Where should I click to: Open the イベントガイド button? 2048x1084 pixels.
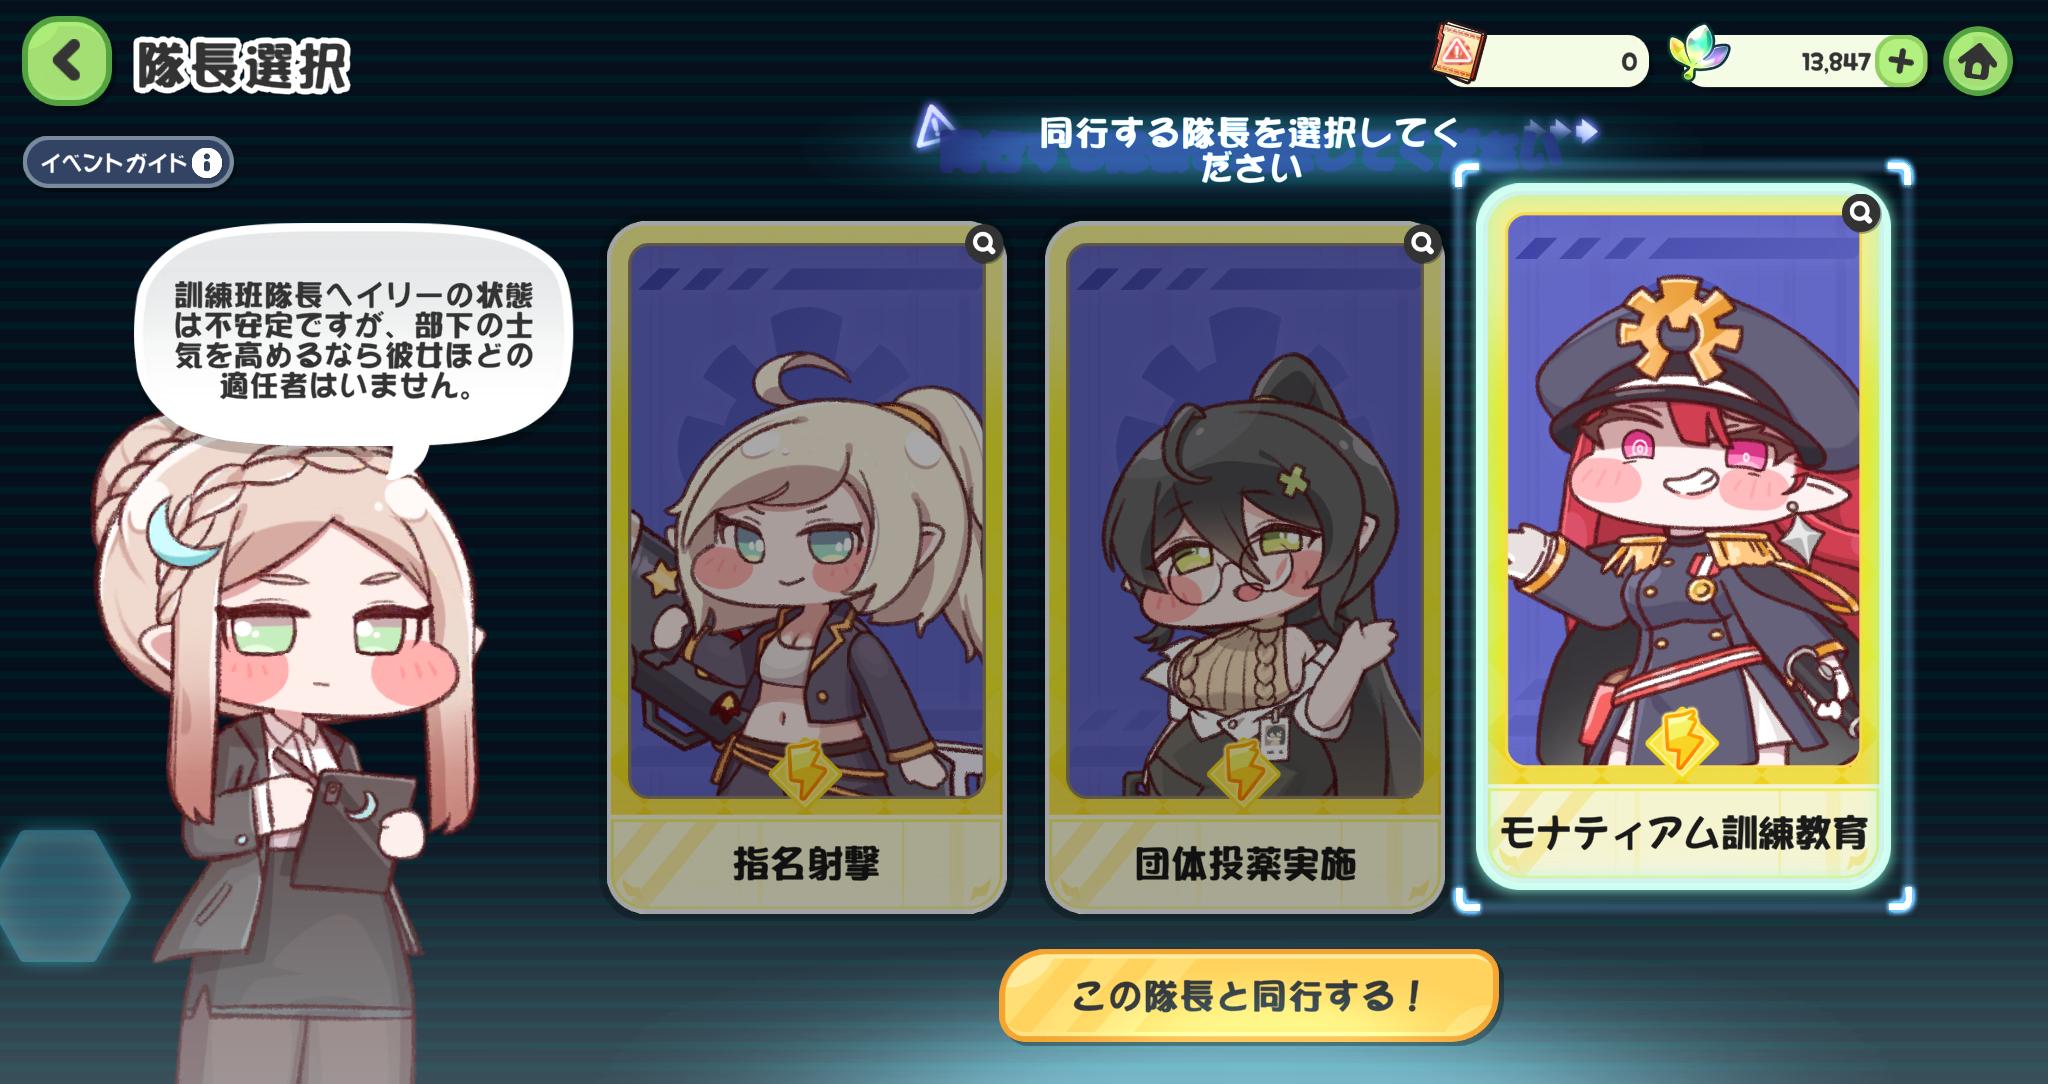129,162
